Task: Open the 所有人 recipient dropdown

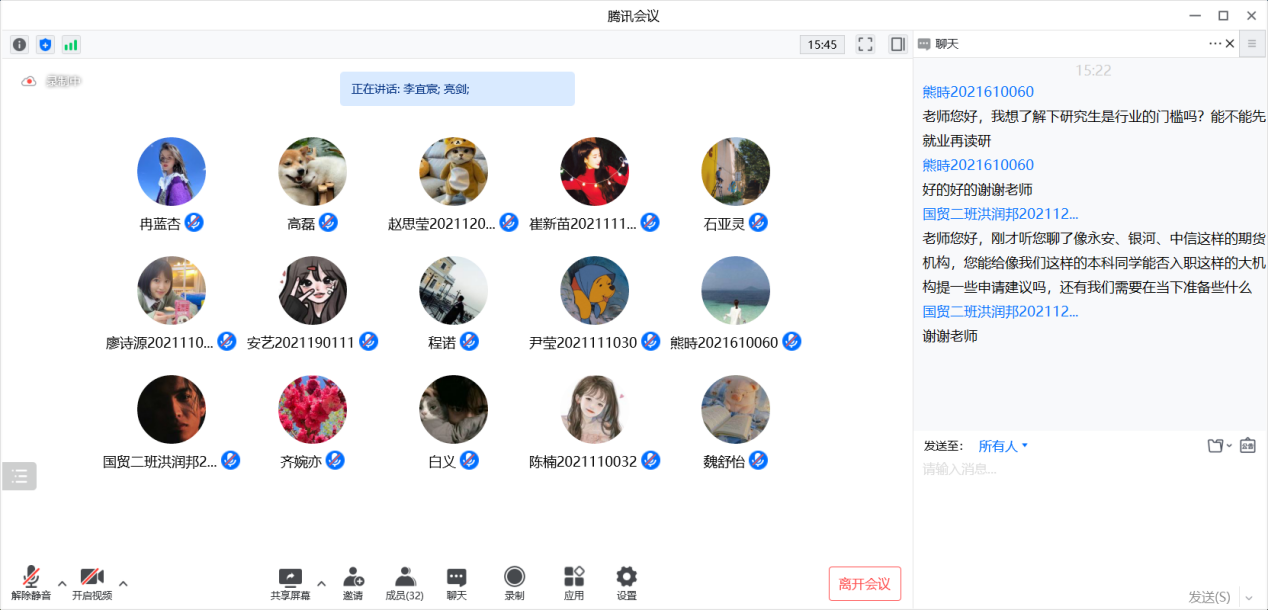Action: (x=1003, y=446)
